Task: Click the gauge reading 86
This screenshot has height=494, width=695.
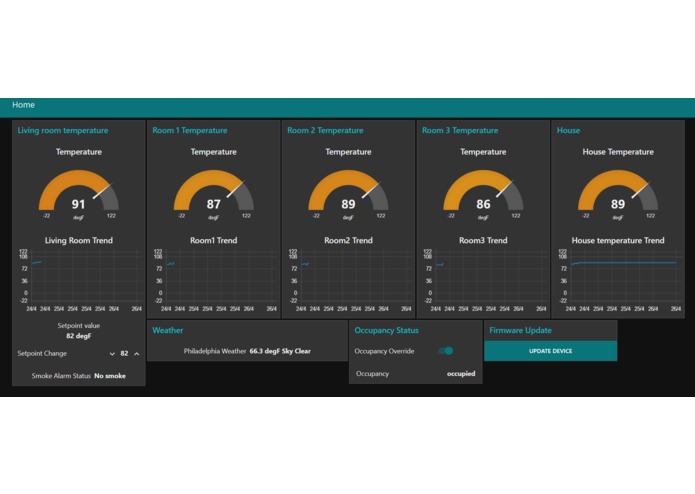Action: (483, 204)
